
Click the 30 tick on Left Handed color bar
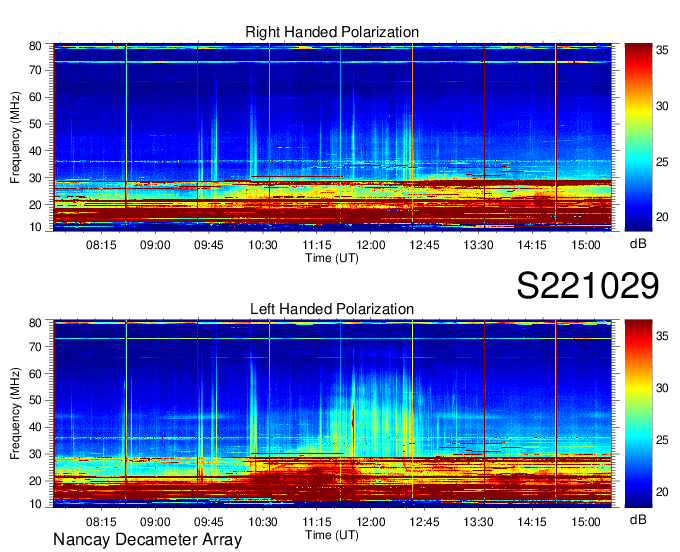662,388
